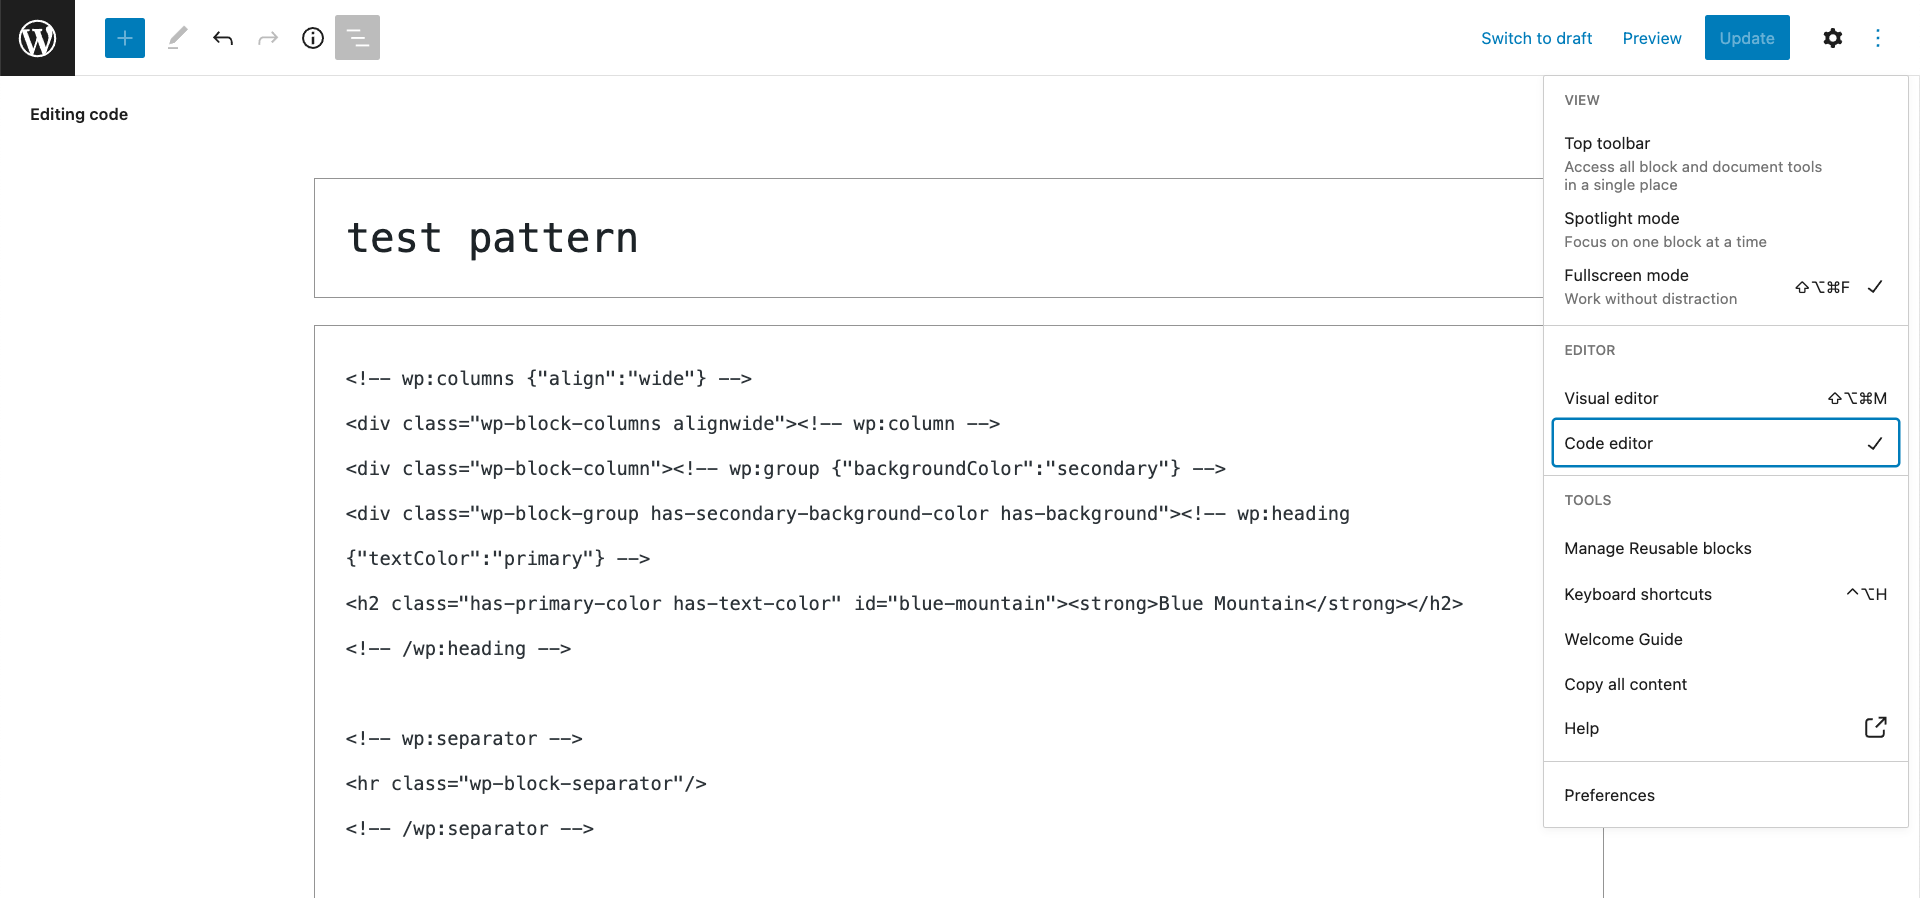The height and width of the screenshot is (898, 1920).
Task: Disable Fullscreen mode
Action: click(x=1725, y=286)
